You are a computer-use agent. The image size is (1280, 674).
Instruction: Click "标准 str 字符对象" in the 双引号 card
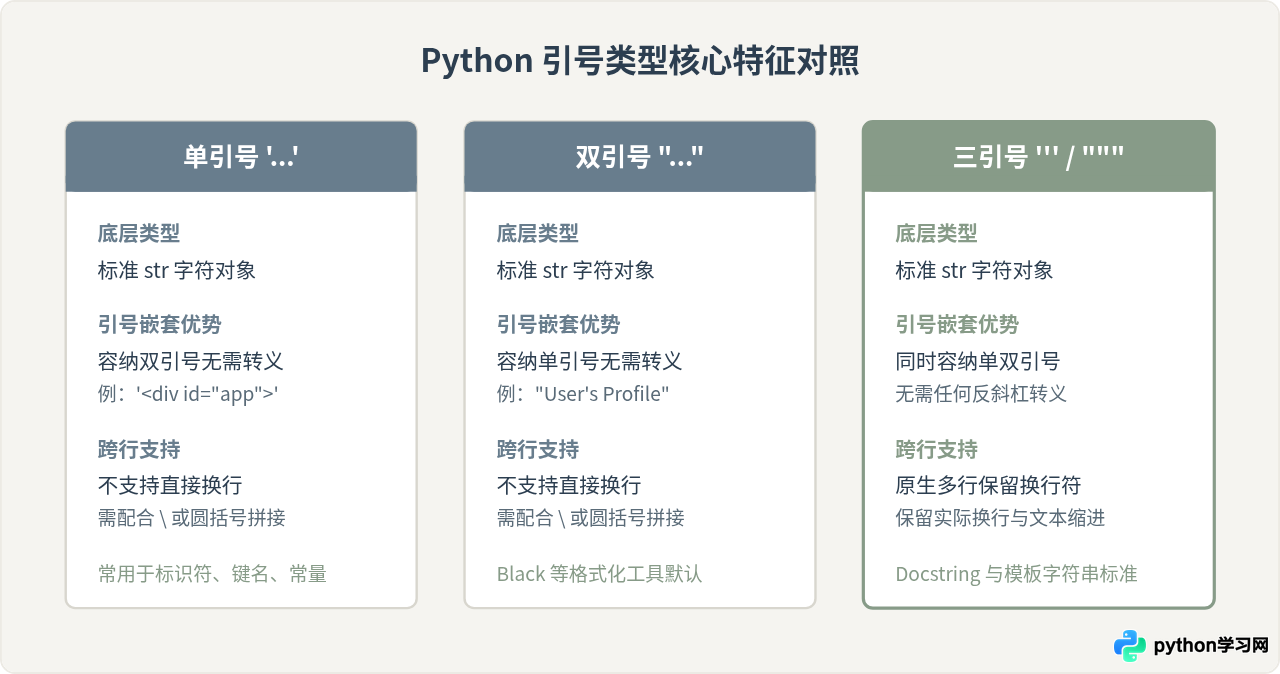(x=576, y=270)
